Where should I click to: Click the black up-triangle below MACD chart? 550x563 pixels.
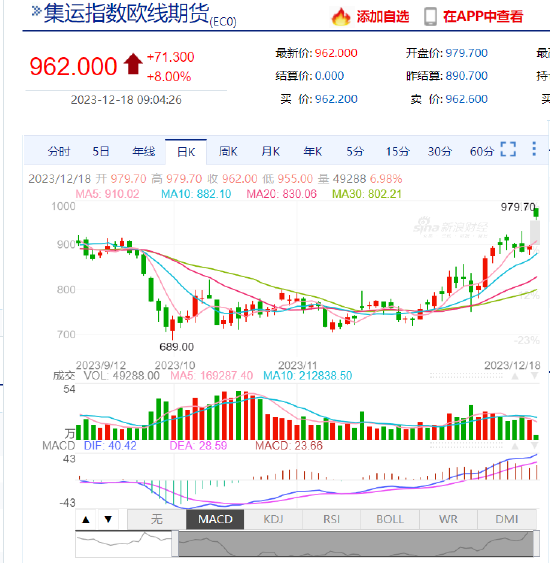86,519
